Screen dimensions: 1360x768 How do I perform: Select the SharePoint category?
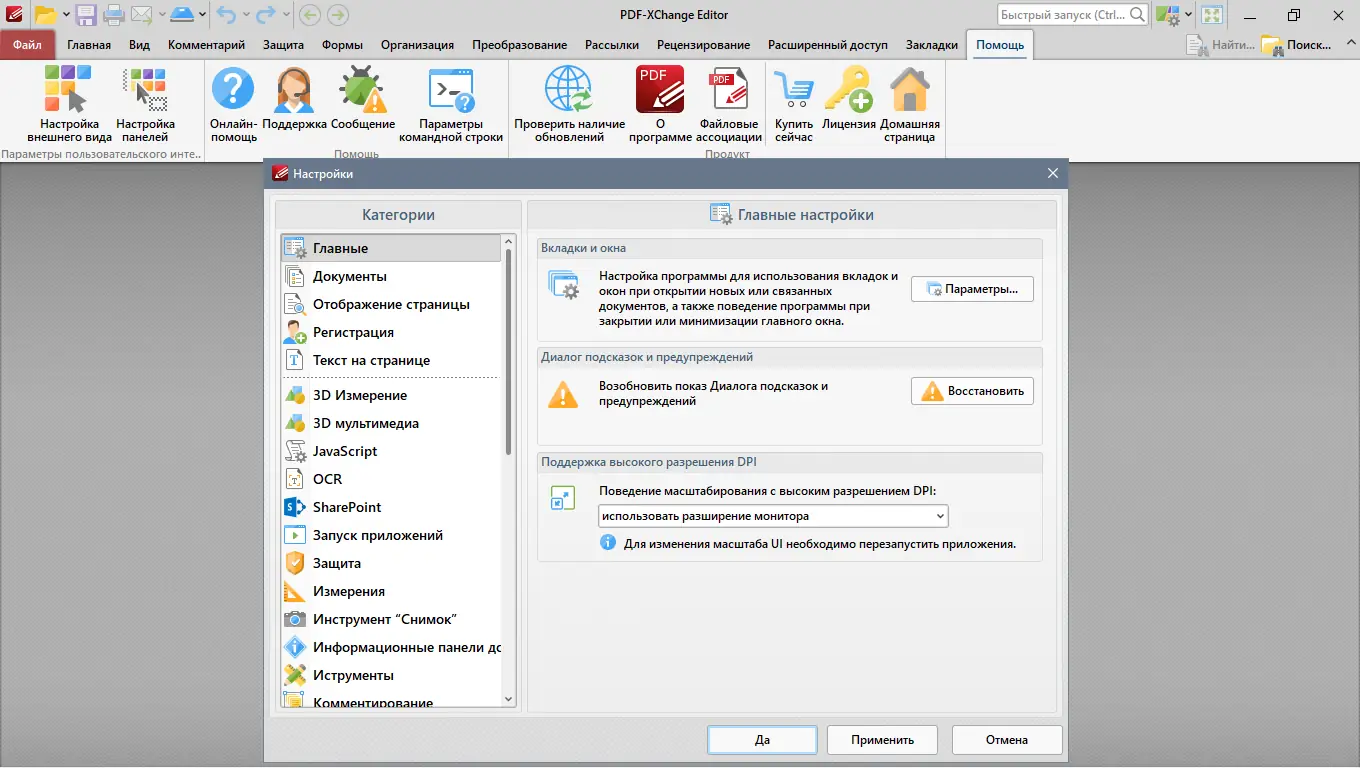coord(391,507)
